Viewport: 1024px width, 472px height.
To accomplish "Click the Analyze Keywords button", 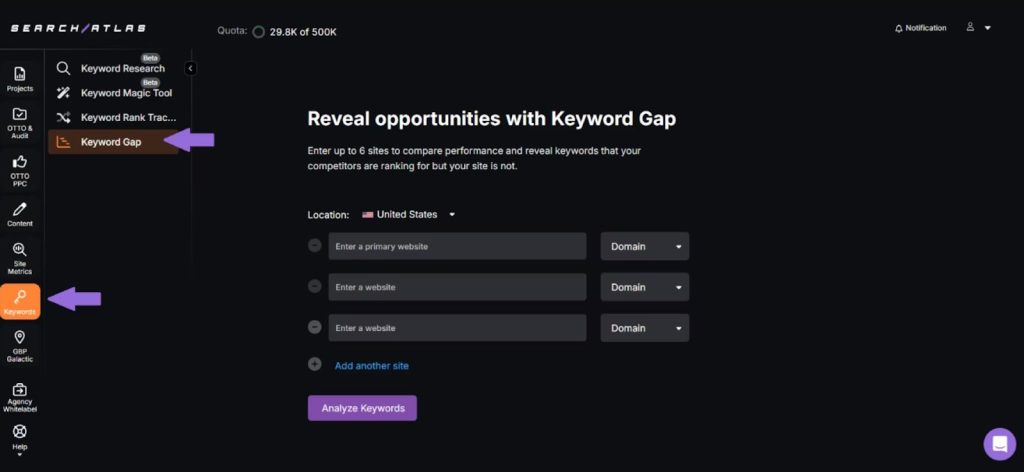I will [x=362, y=408].
